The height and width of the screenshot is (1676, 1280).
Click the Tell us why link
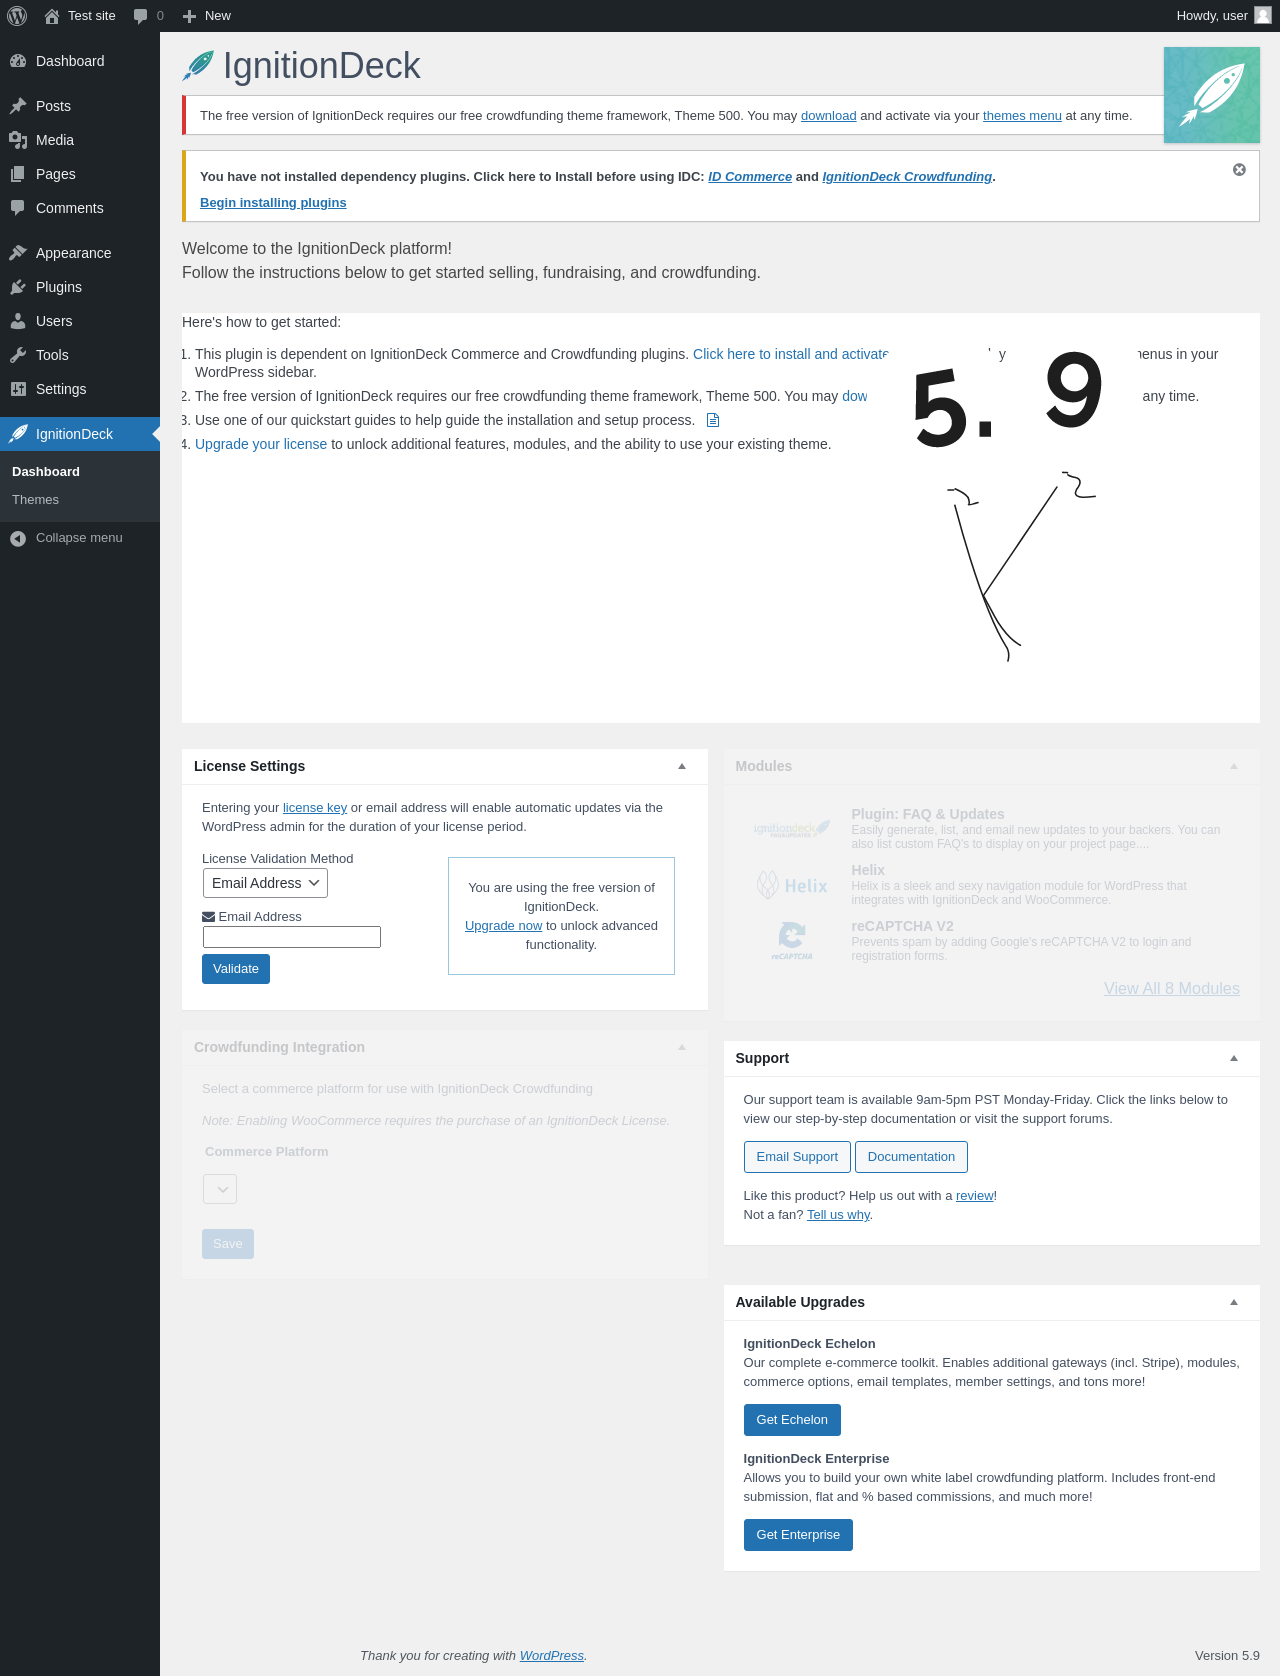point(838,1215)
